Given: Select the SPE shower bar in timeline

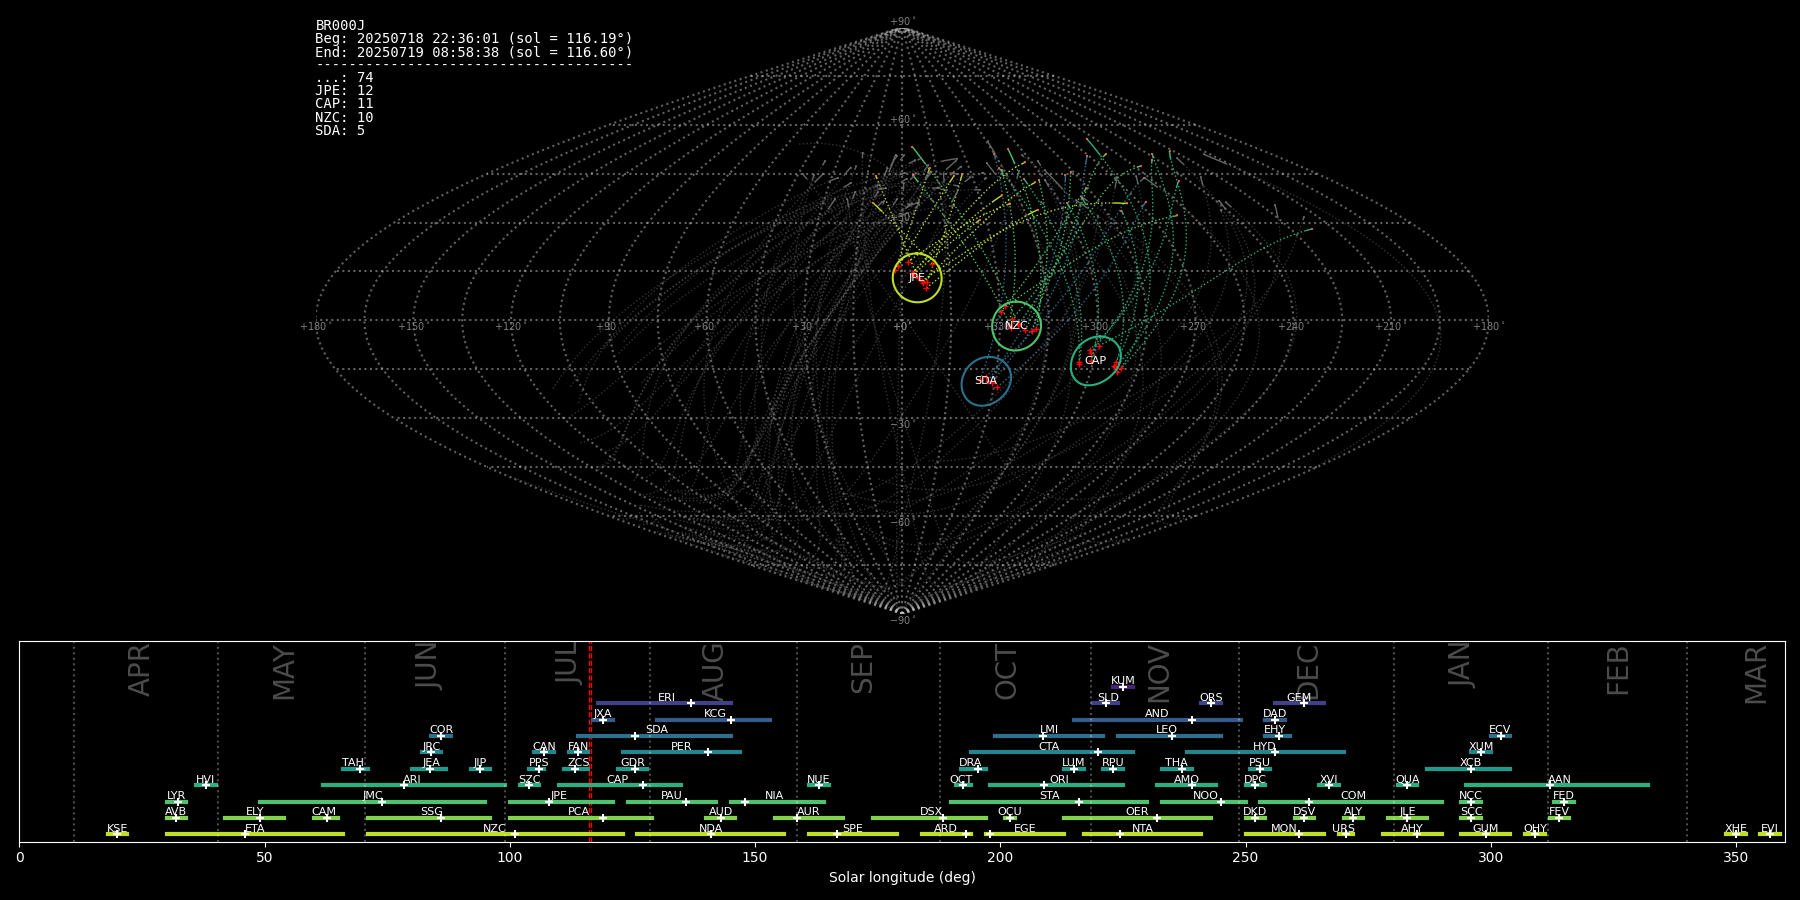Looking at the screenshot, I should (x=853, y=834).
